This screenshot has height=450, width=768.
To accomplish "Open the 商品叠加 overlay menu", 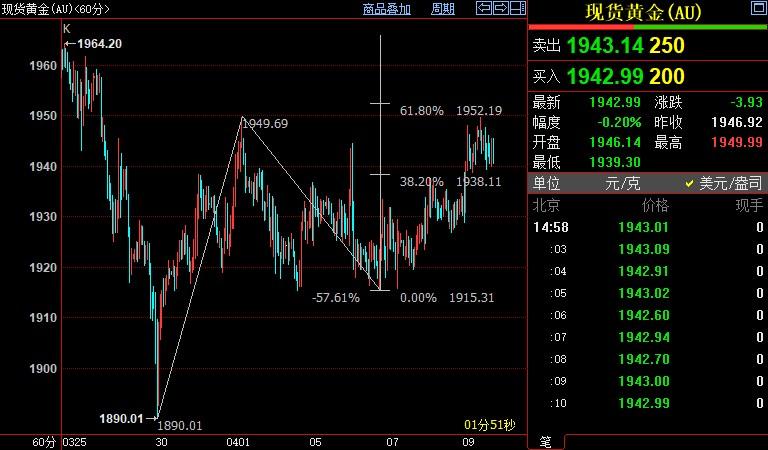I will click(387, 9).
